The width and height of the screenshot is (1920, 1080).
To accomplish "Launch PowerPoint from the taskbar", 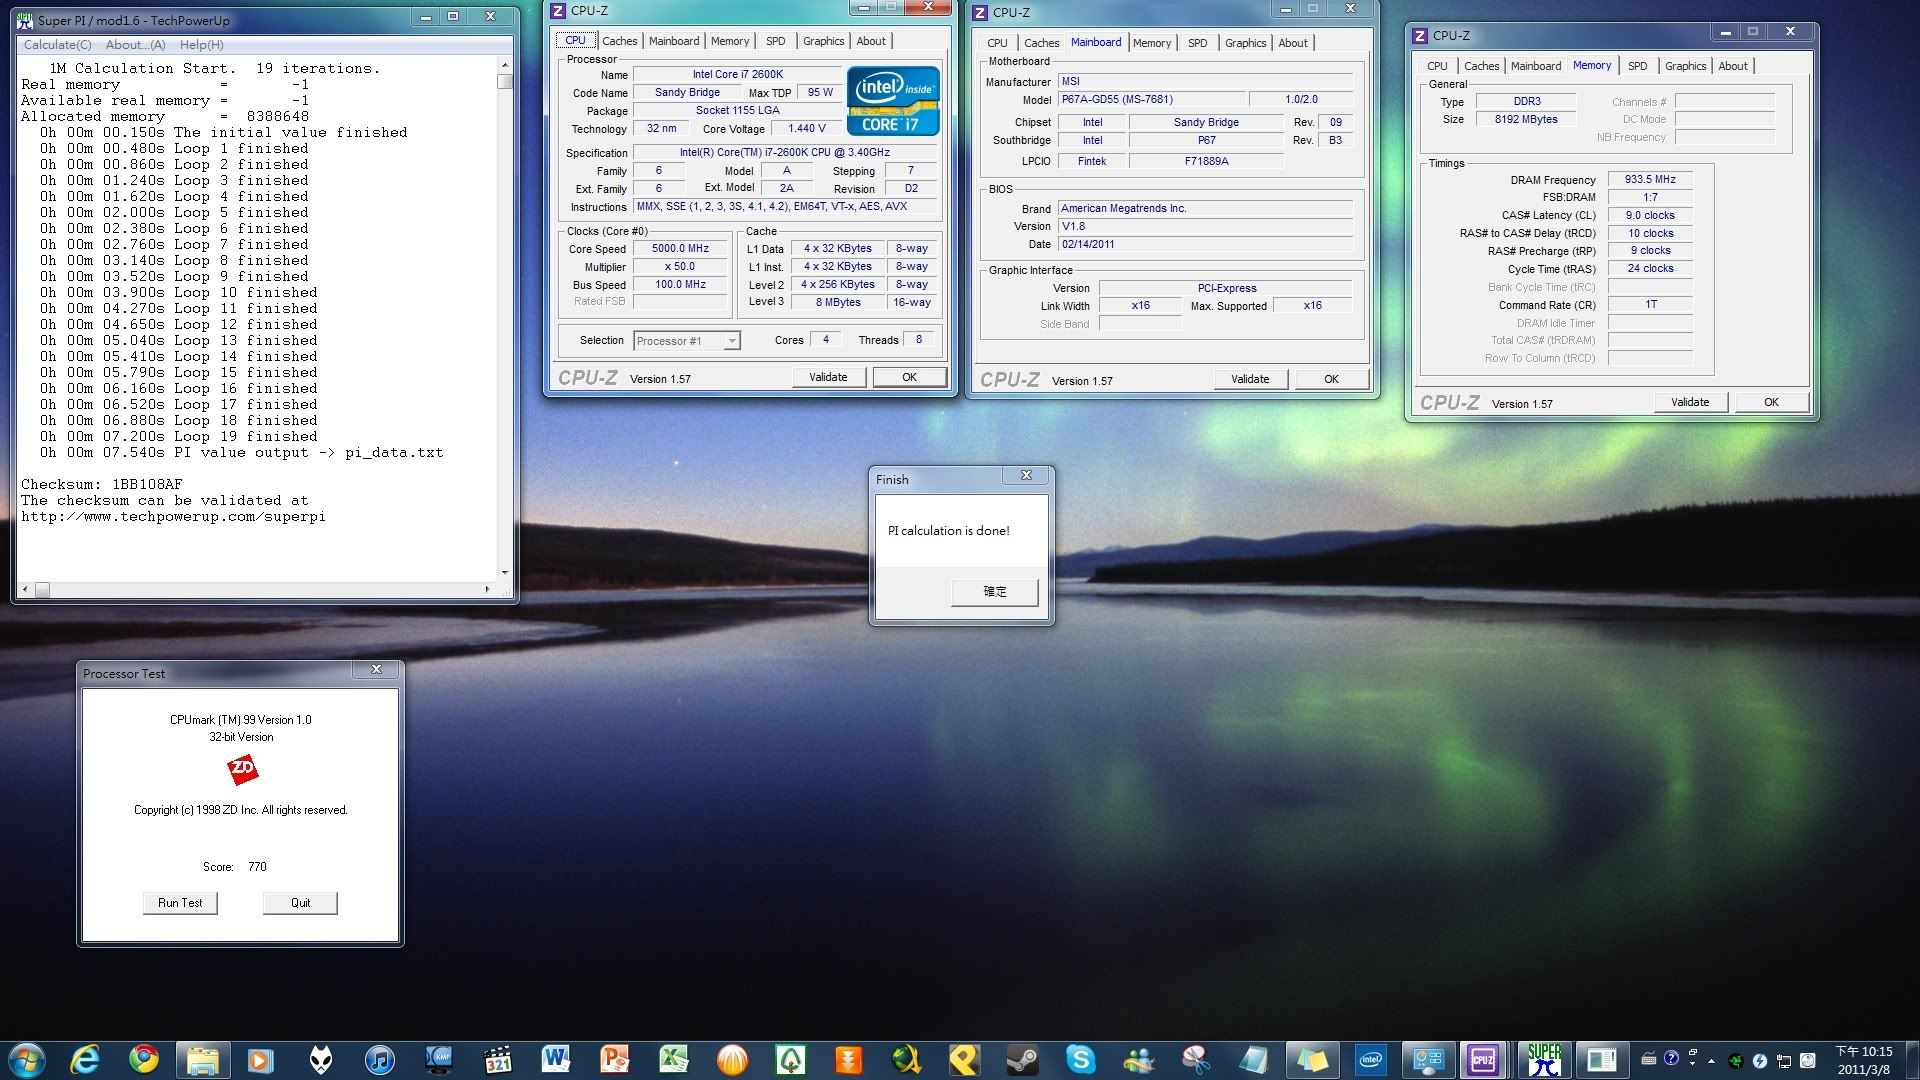I will click(x=614, y=1060).
